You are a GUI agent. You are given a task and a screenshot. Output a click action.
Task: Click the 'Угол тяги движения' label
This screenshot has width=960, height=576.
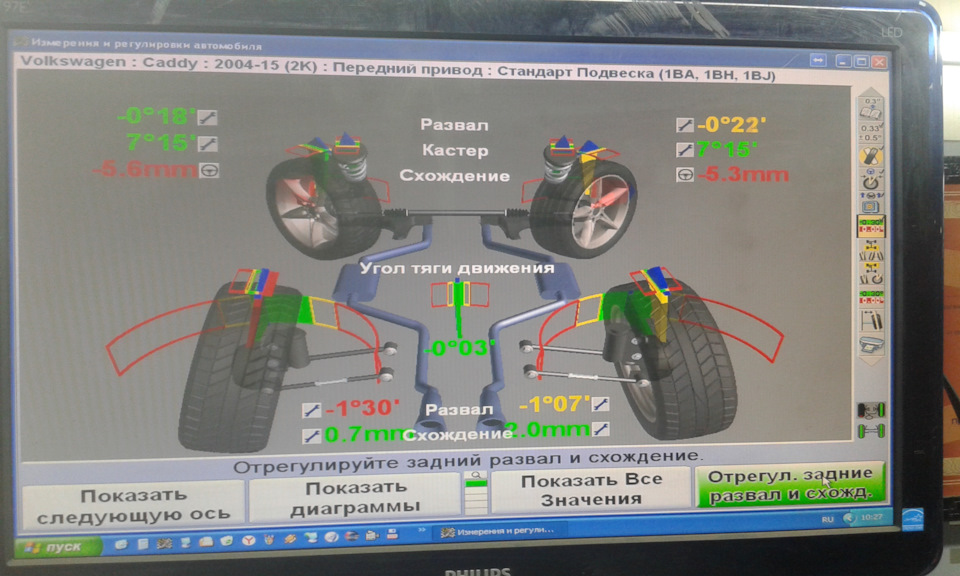pos(457,268)
